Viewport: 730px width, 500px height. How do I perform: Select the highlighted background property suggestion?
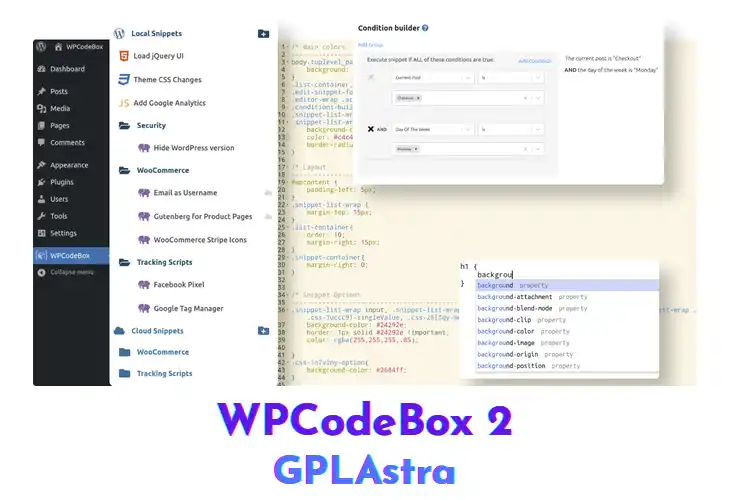click(x=567, y=285)
